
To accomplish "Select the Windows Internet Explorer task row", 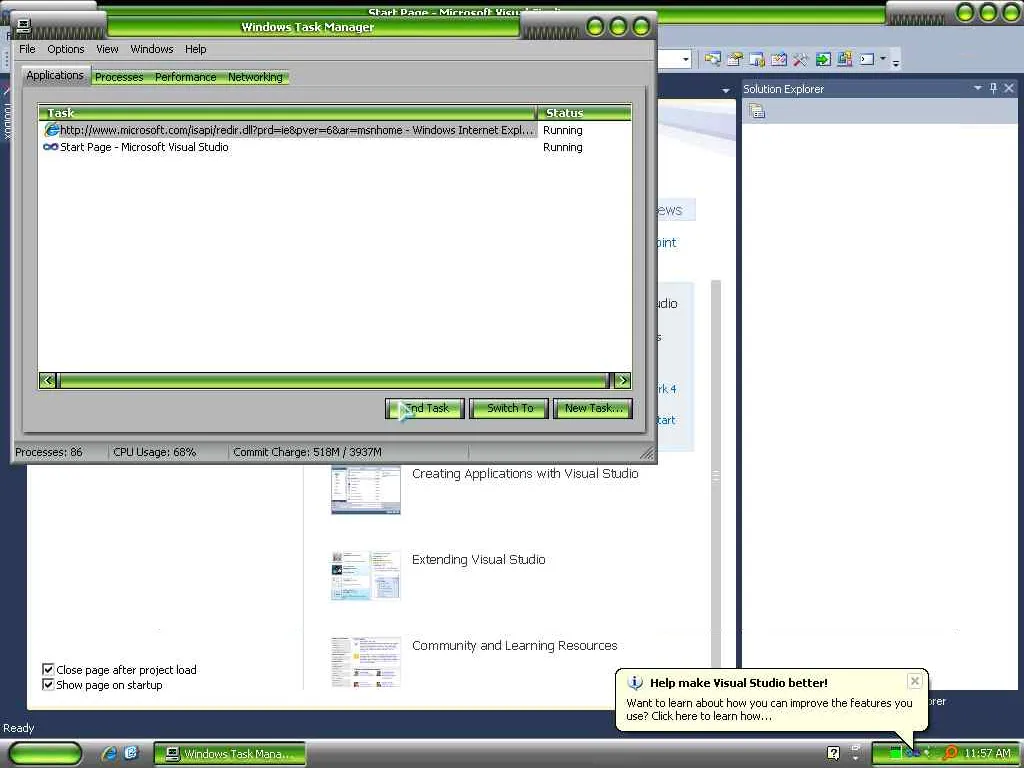I will pos(288,130).
